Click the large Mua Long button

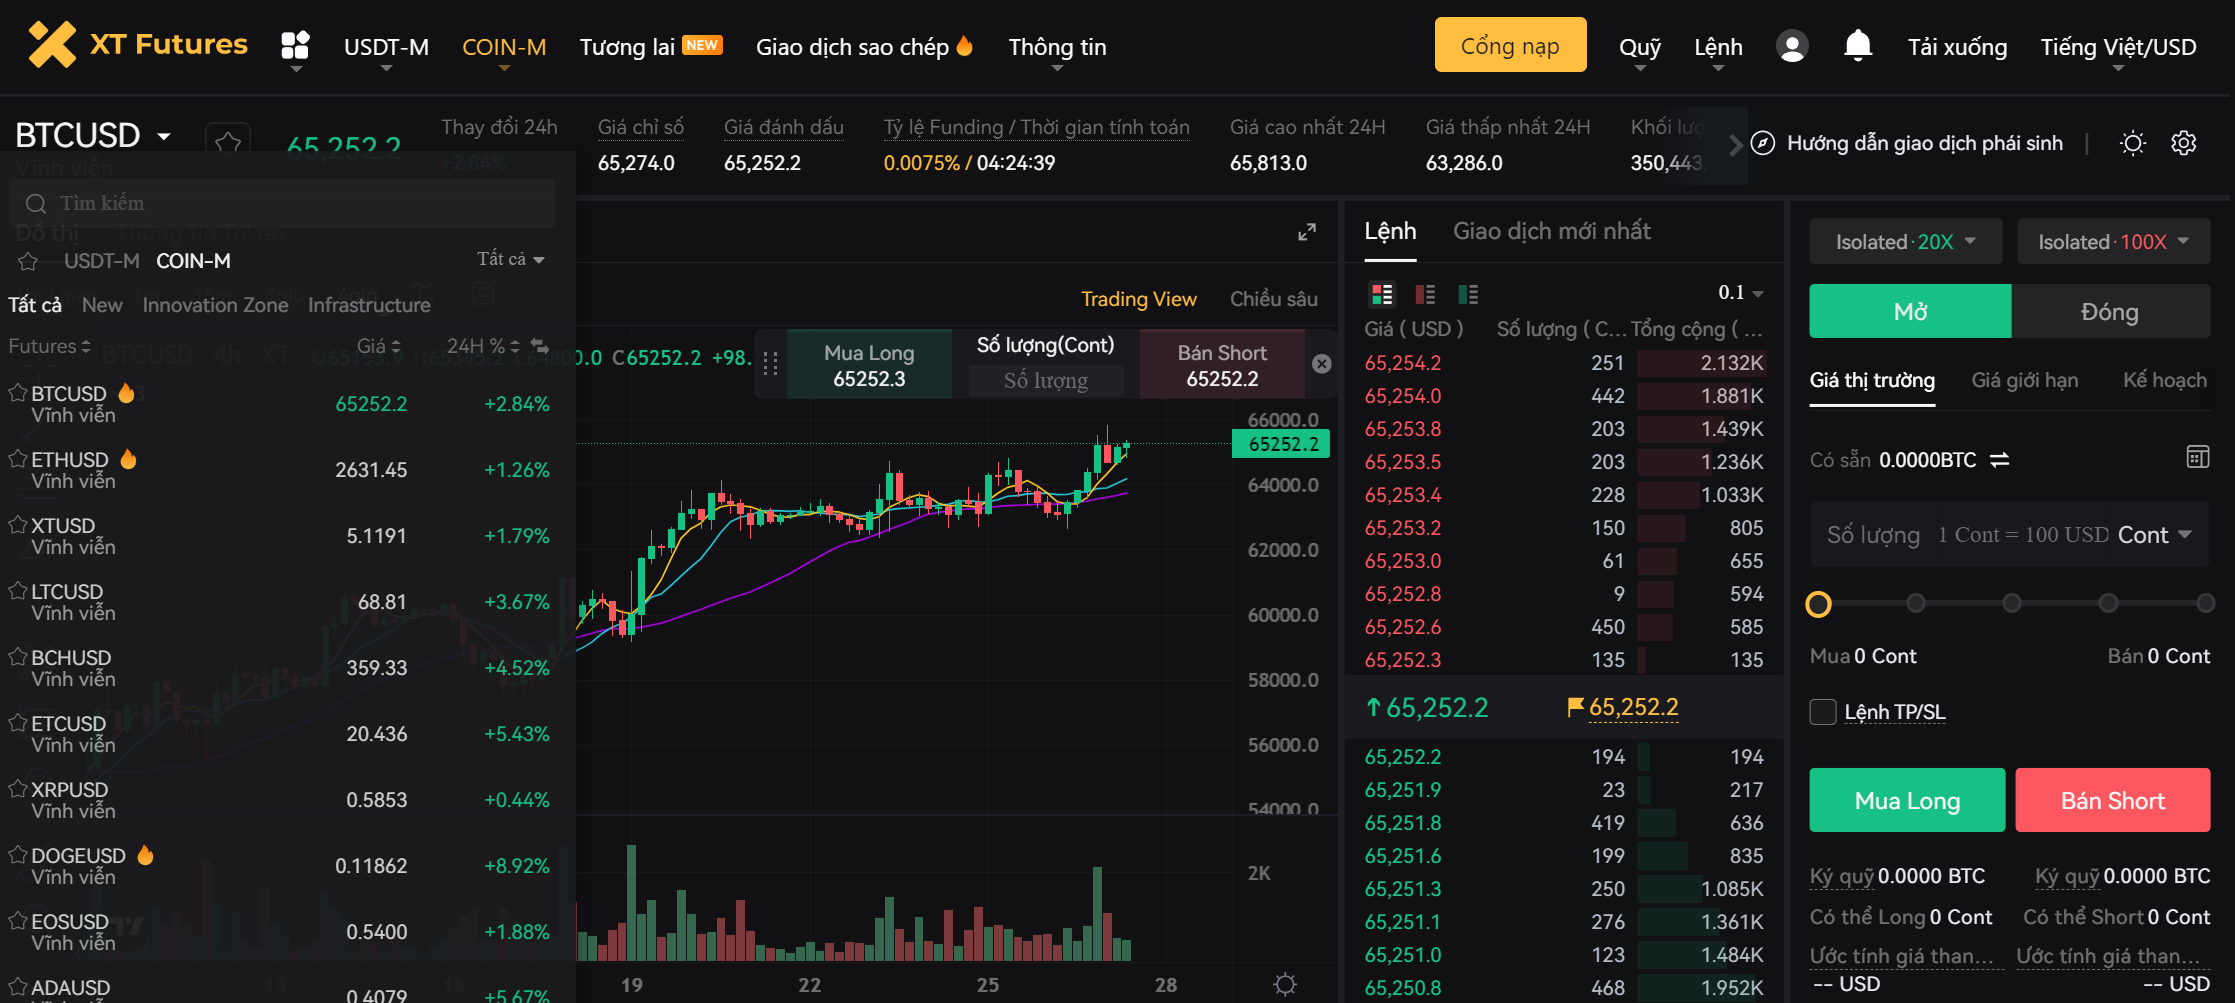1907,800
